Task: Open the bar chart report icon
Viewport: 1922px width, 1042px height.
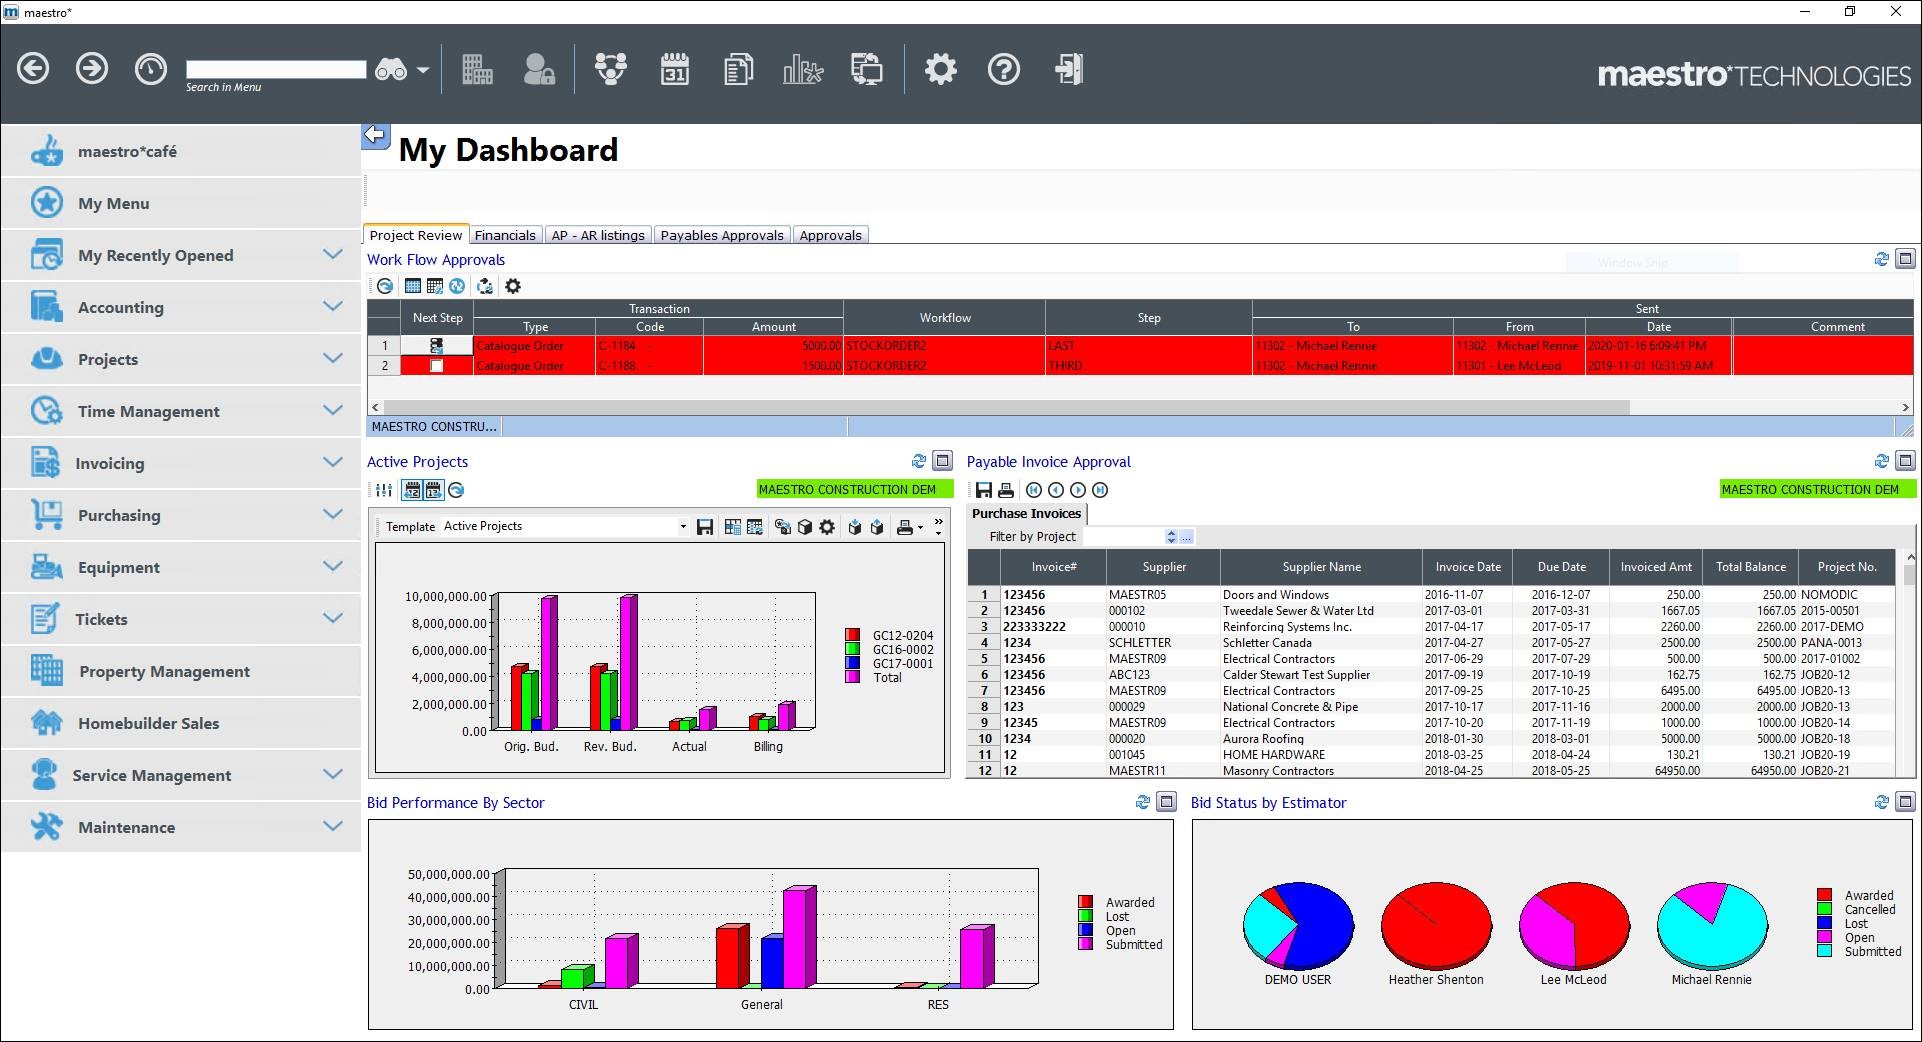Action: point(803,69)
